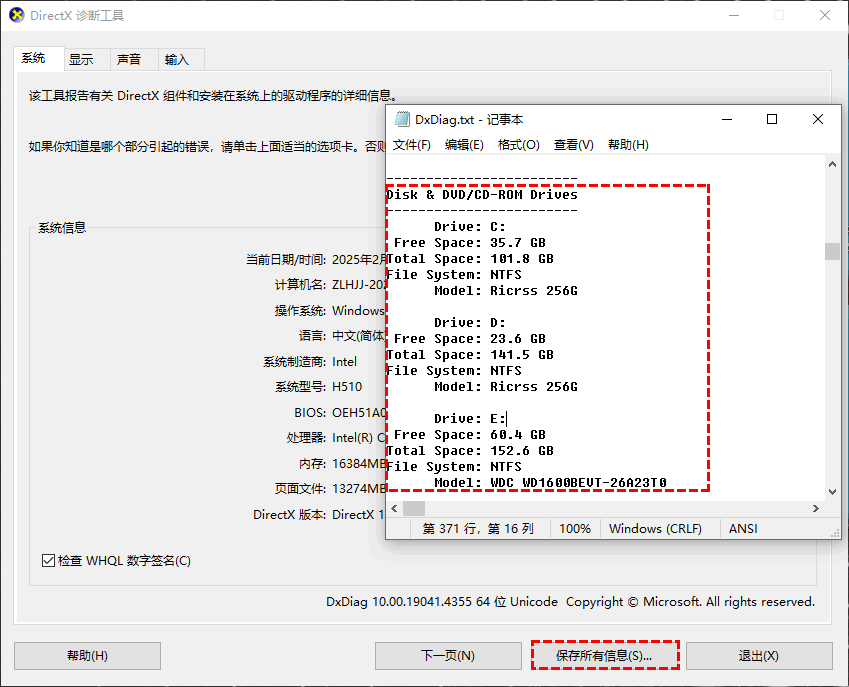Image resolution: width=849 pixels, height=687 pixels.
Task: Click the DirectX 版本 label
Action: 289,514
